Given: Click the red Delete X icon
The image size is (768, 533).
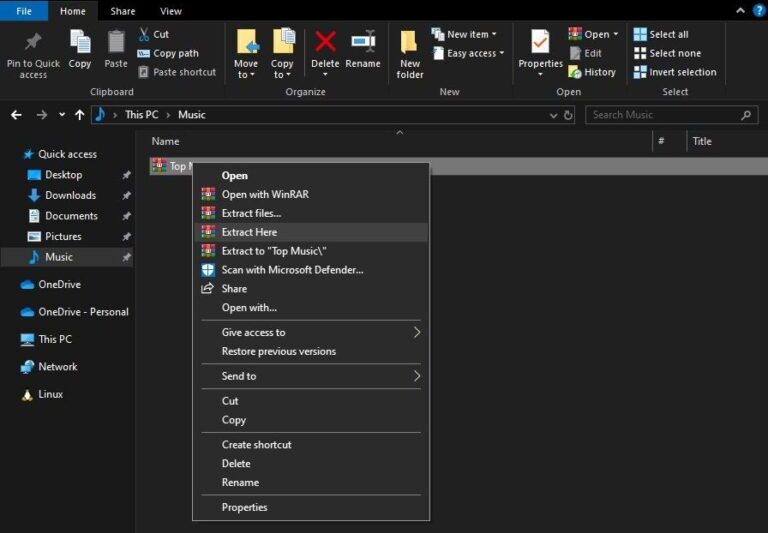Looking at the screenshot, I should coord(325,42).
